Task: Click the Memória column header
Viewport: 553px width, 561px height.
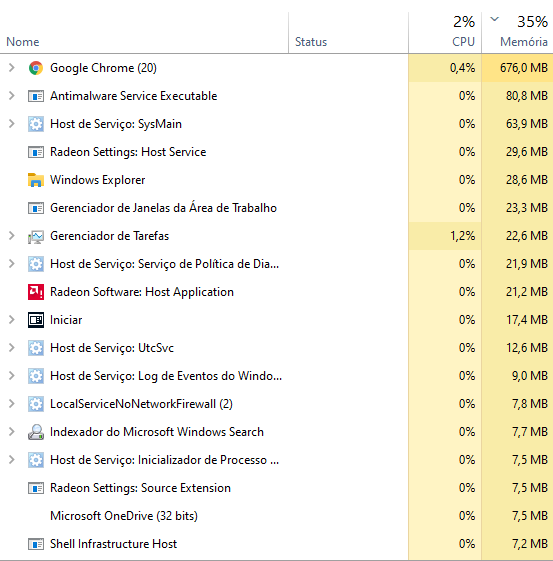Action: (518, 33)
